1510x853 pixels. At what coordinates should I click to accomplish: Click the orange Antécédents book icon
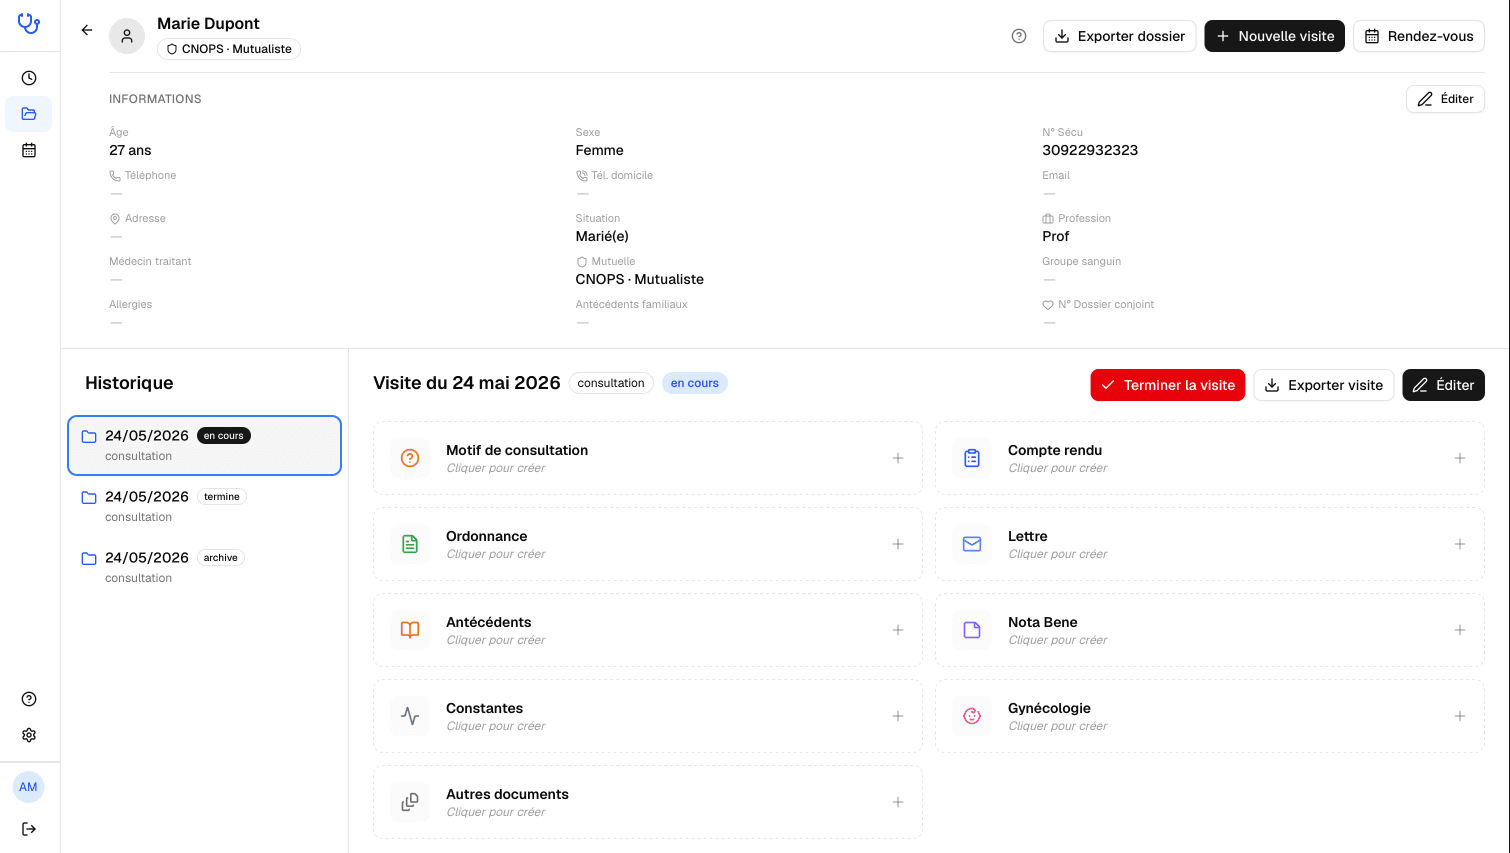pyautogui.click(x=410, y=630)
